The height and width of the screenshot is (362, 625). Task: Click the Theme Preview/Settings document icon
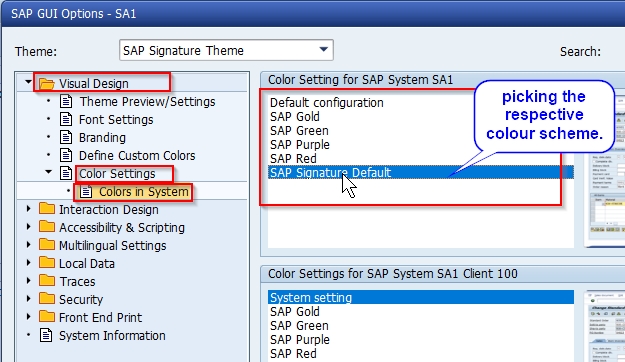(x=66, y=102)
